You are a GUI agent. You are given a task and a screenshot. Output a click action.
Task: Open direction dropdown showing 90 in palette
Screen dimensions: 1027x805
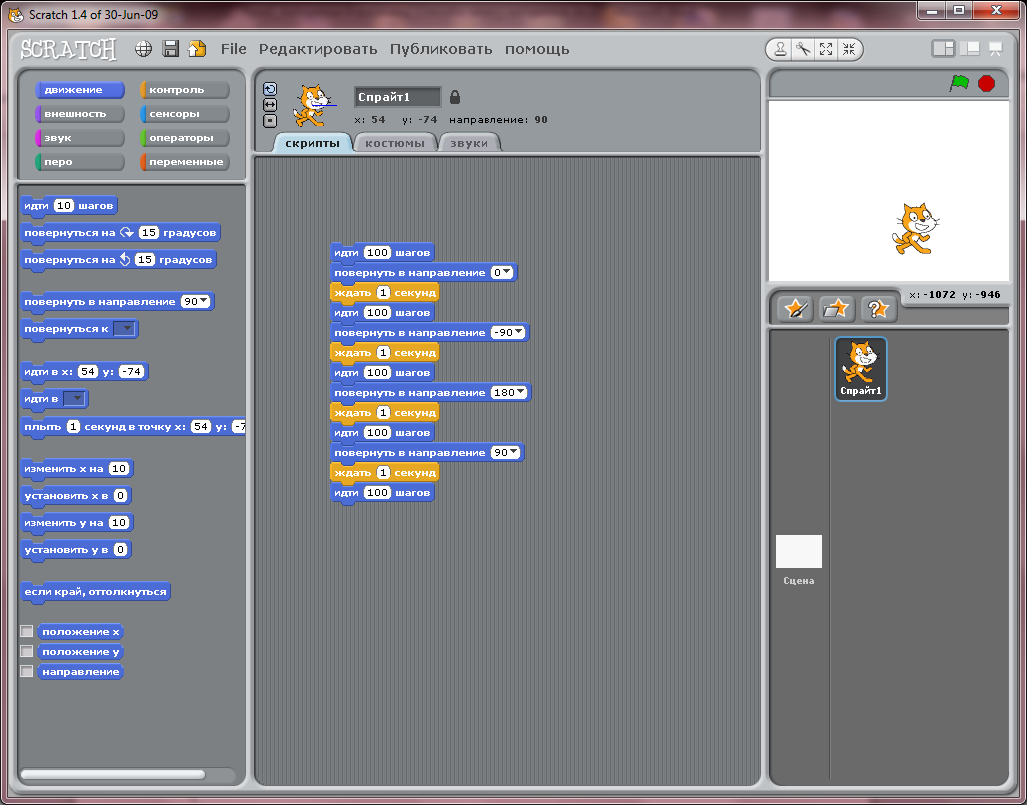click(x=204, y=301)
